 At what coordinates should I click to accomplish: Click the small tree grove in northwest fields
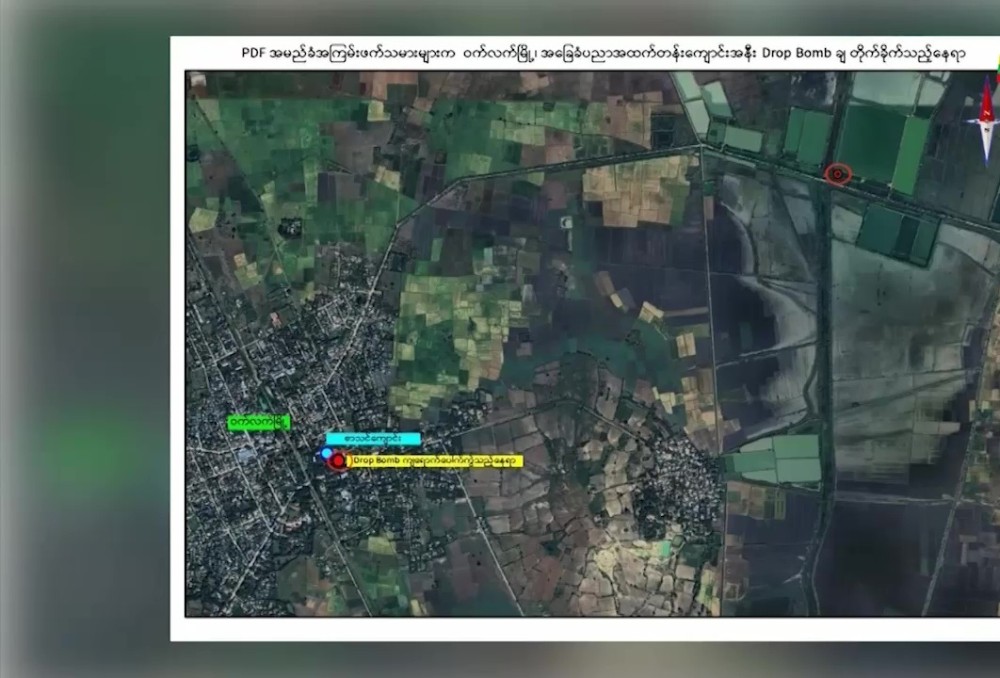[291, 226]
